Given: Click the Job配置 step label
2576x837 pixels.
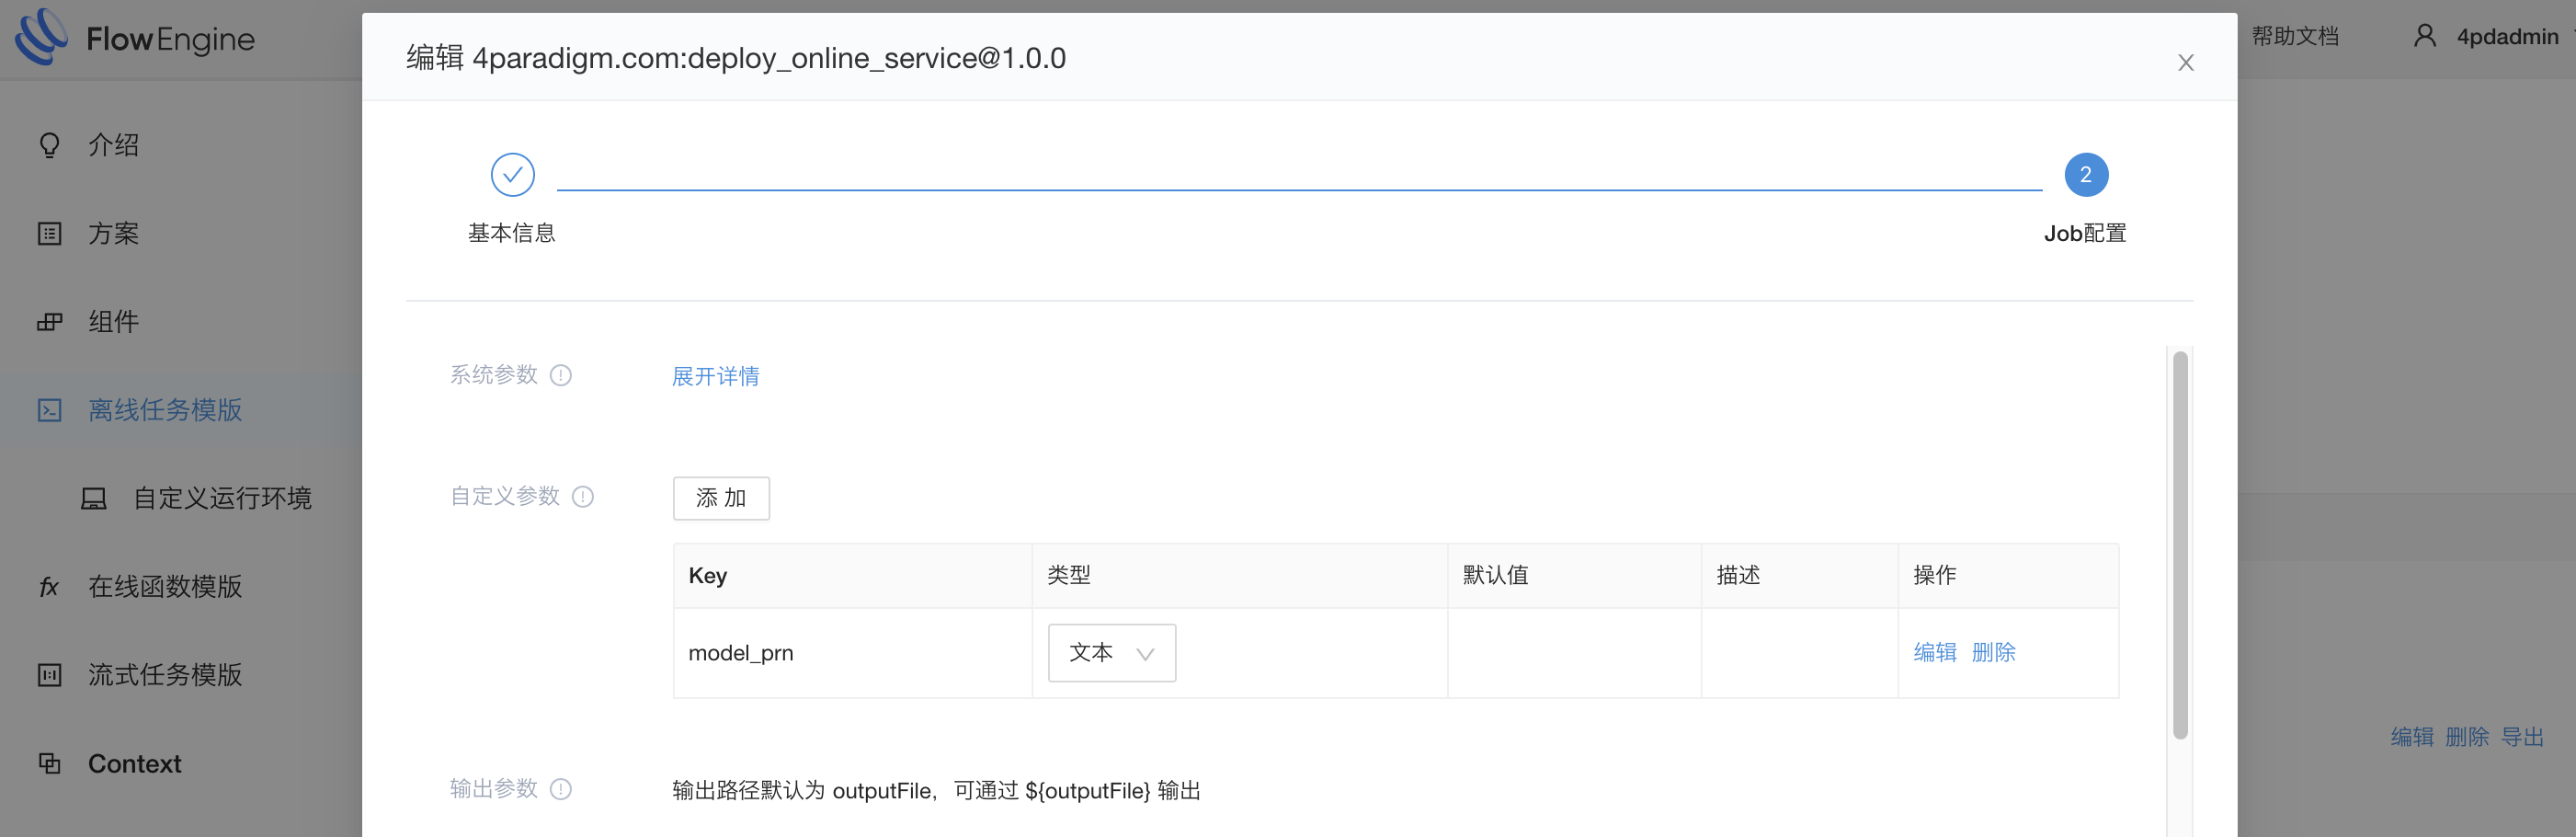Looking at the screenshot, I should [2085, 233].
